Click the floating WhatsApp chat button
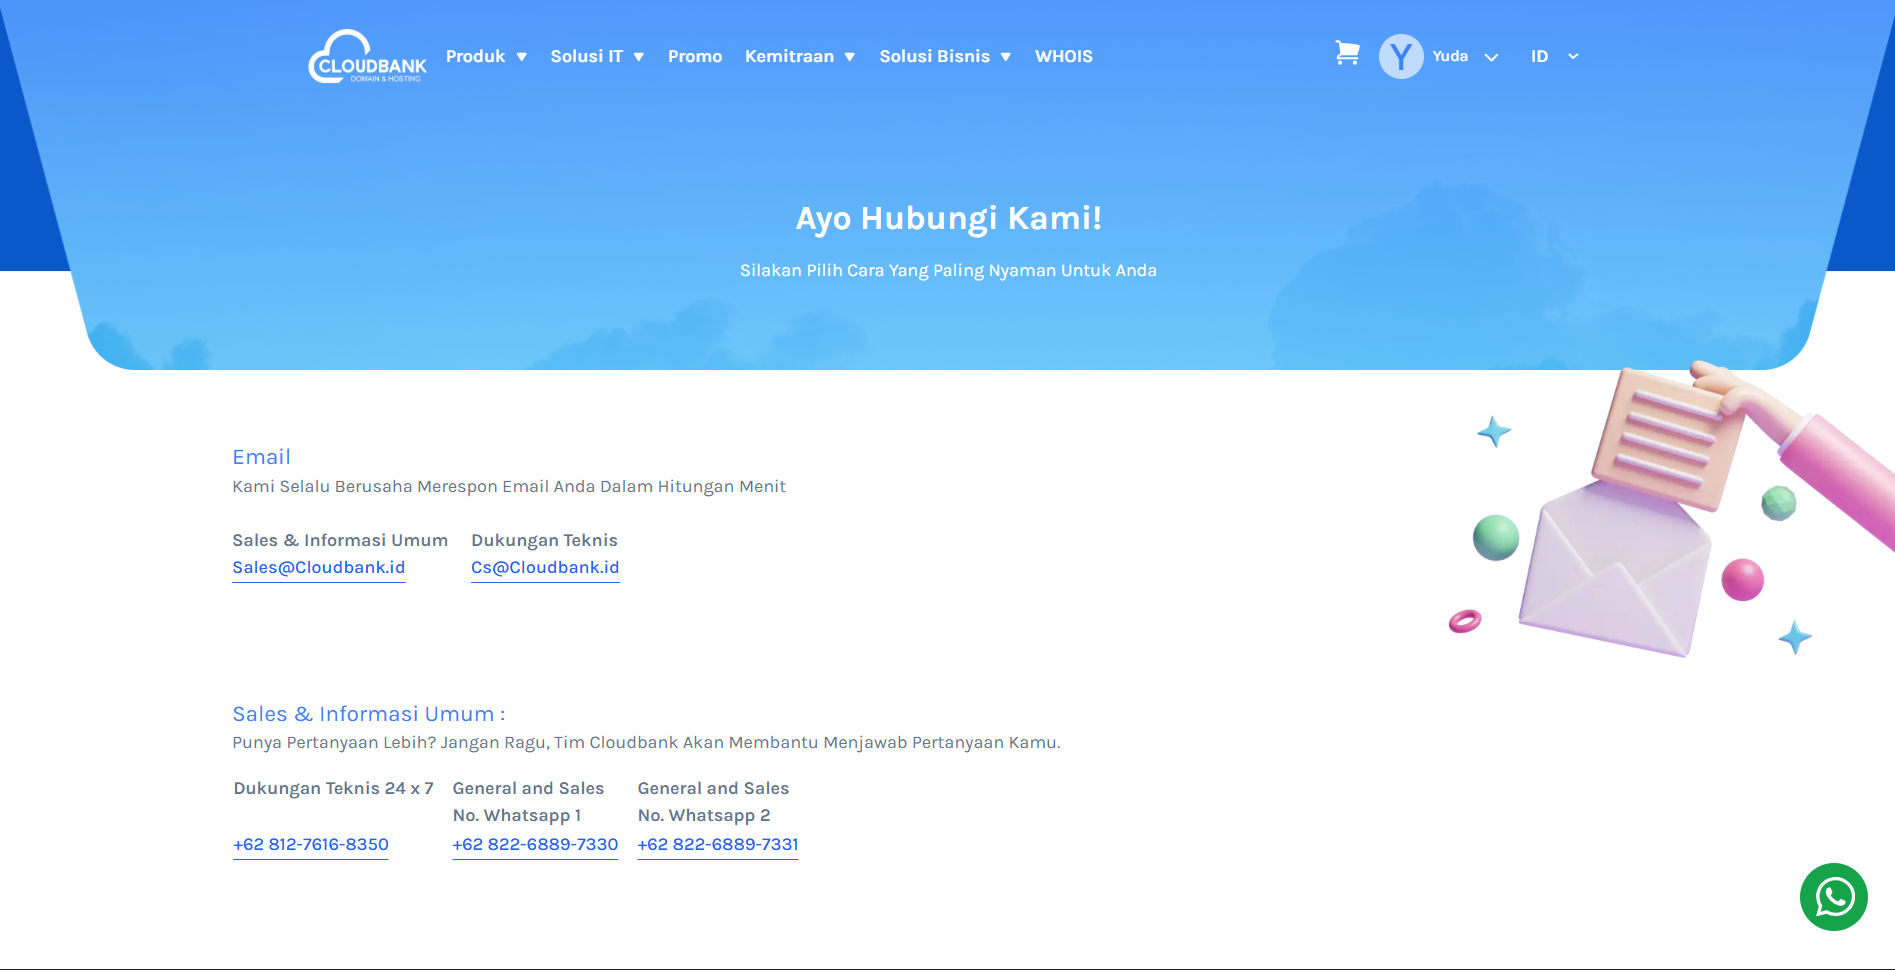The width and height of the screenshot is (1895, 970). point(1833,897)
